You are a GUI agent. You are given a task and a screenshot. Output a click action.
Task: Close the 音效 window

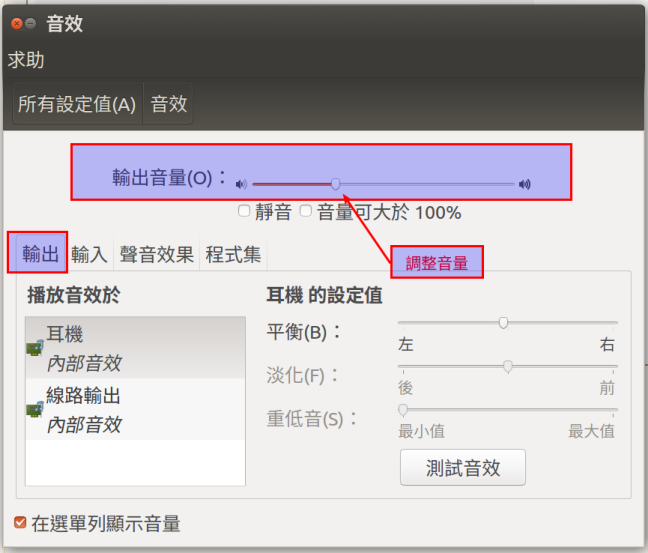coord(17,24)
